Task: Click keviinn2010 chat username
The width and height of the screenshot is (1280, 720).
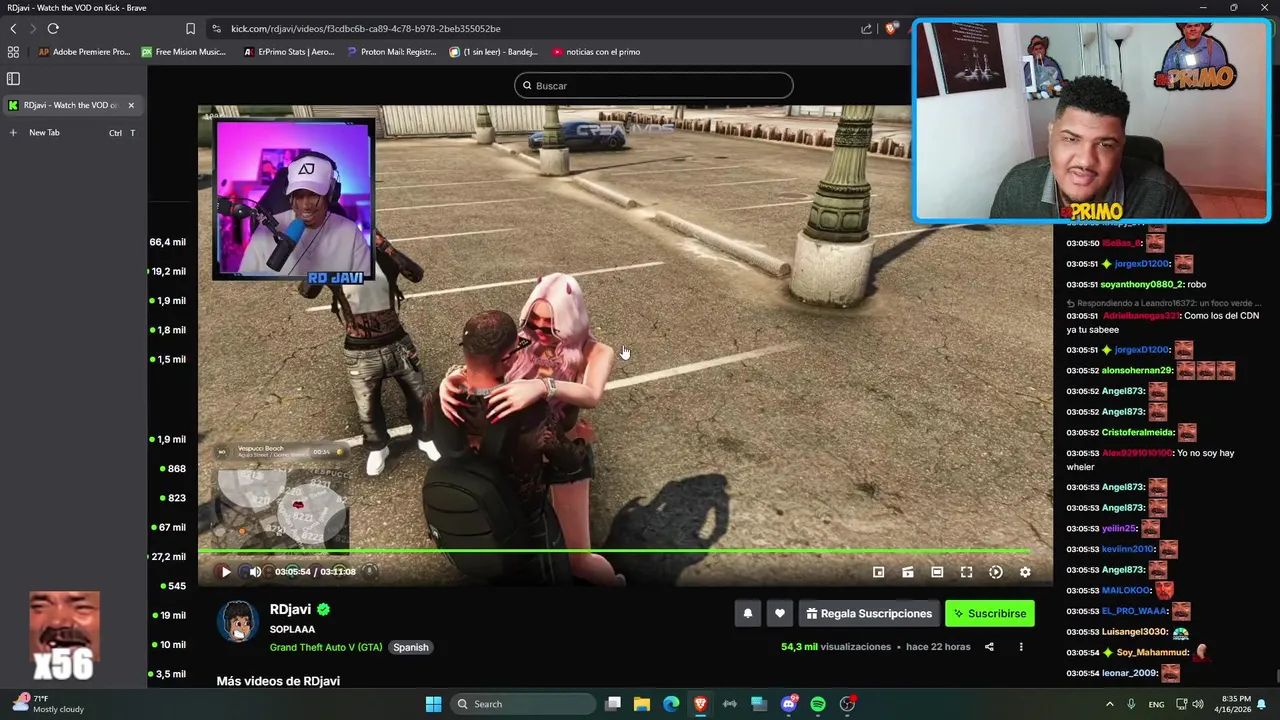Action: 1128,549
